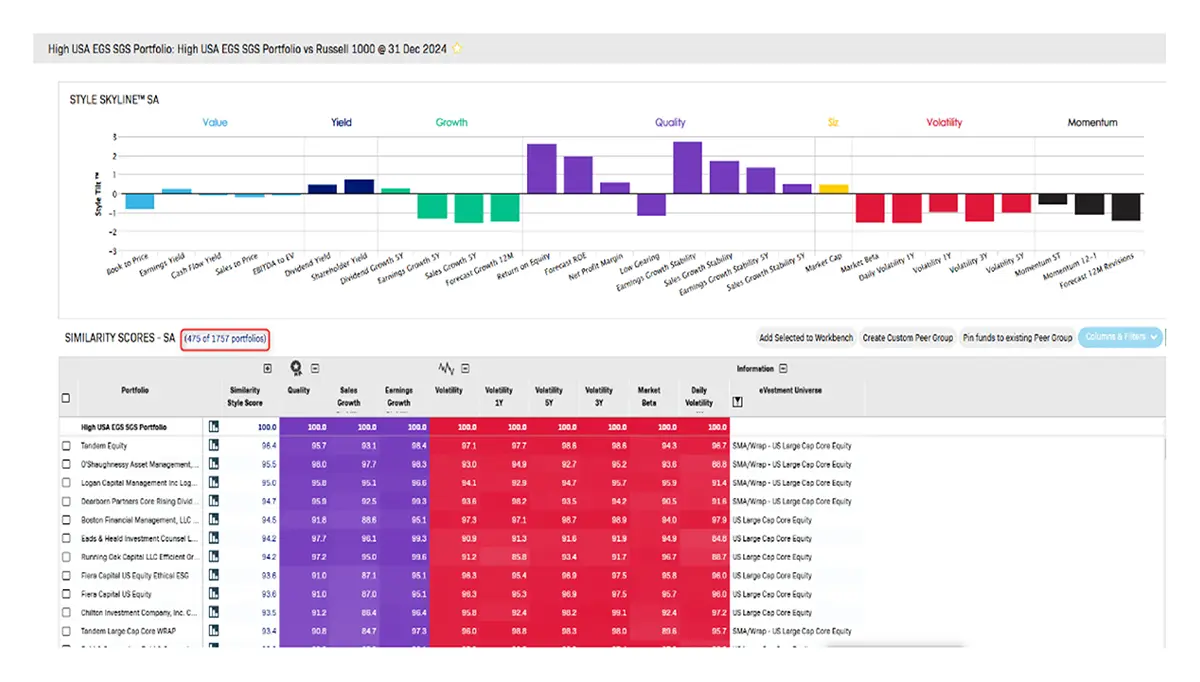Open the Columns & Filters dropdown
Image resolution: width=1200 pixels, height=682 pixels.
pos(1121,338)
